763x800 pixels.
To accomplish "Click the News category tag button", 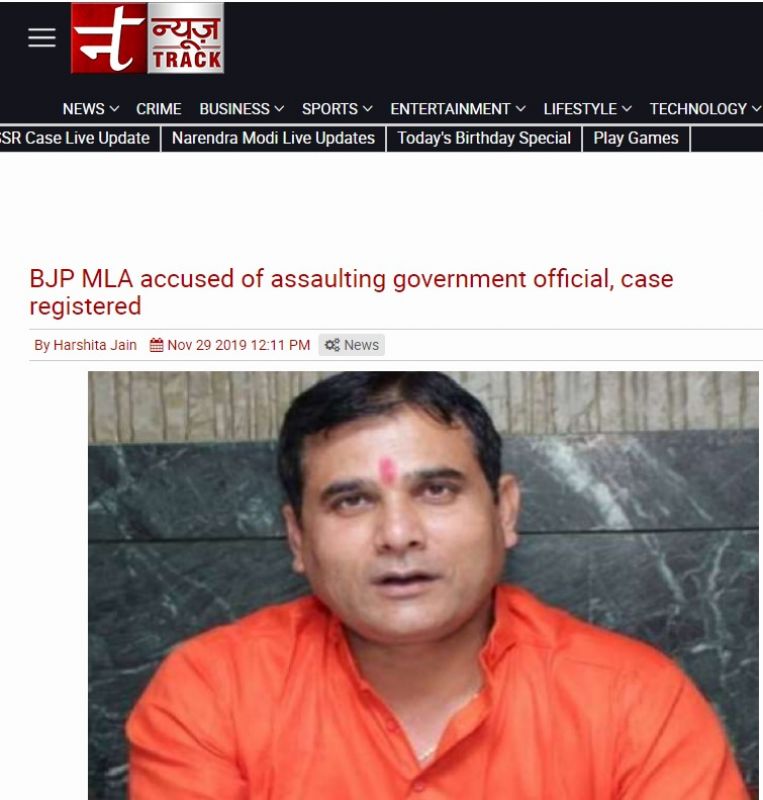I will point(352,345).
